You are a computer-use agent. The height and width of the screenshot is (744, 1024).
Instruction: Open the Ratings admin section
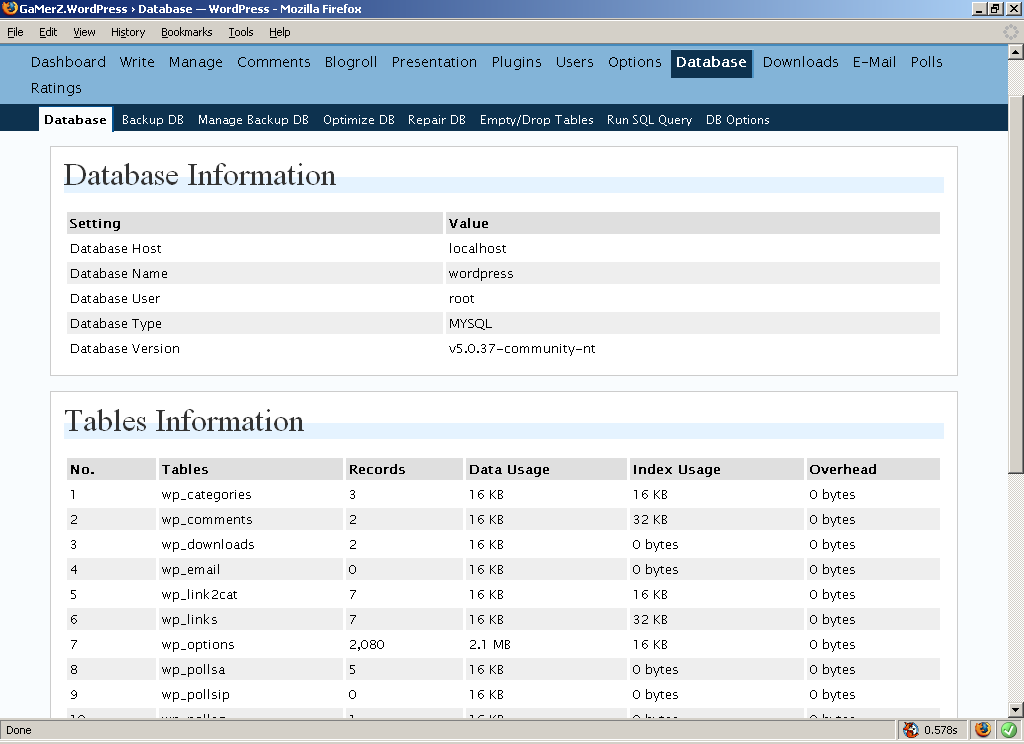coord(56,88)
